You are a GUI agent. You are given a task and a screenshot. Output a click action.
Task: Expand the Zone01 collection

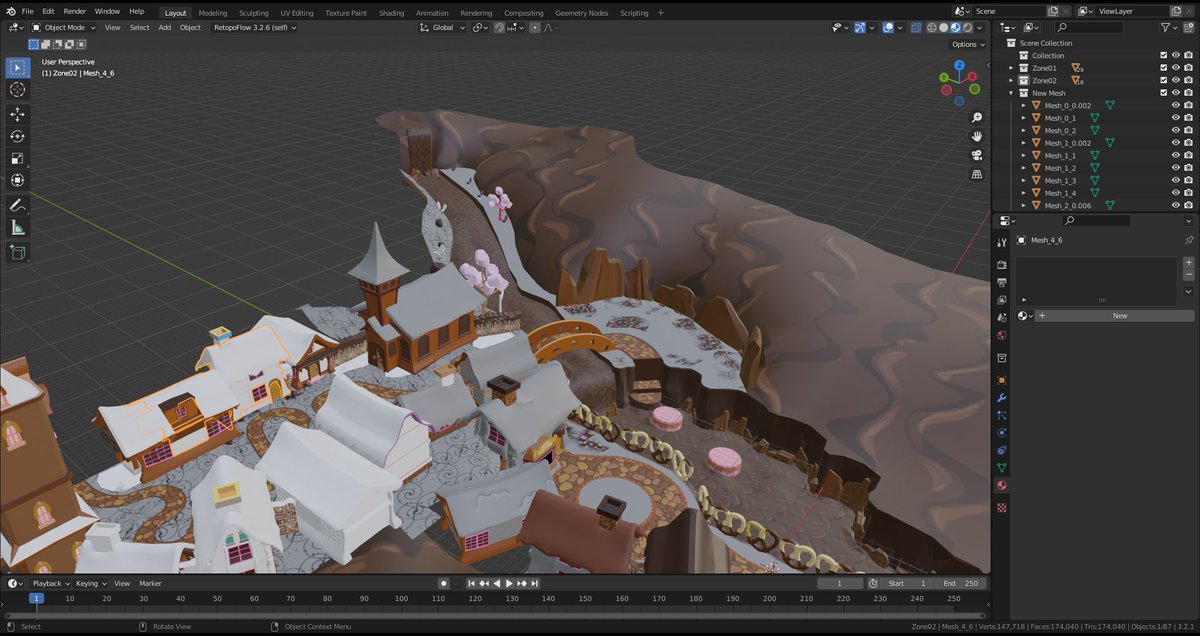tap(1011, 68)
